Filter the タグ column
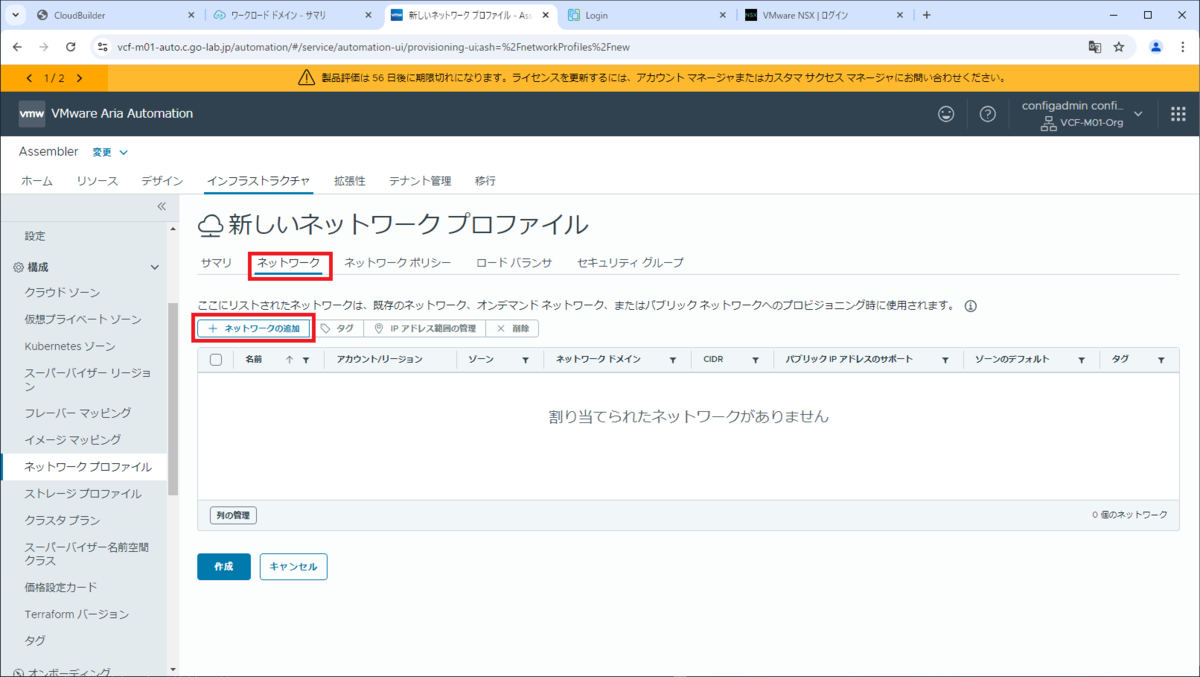The height and width of the screenshot is (677, 1200). 1161,360
